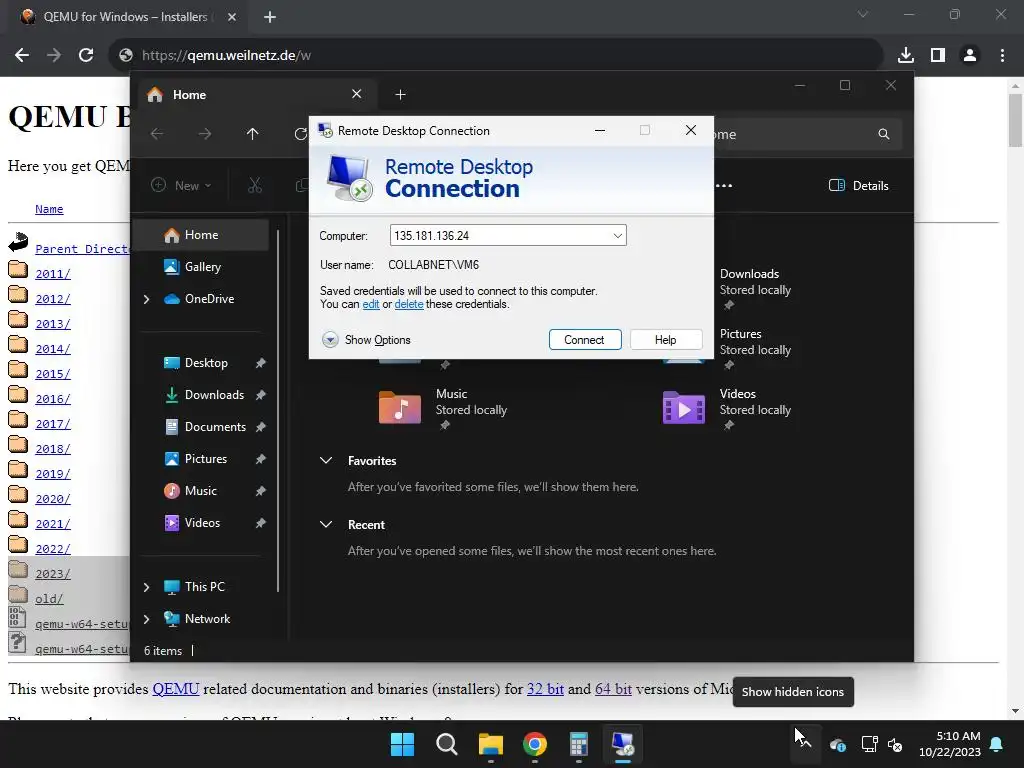Expand the Network tree chevron
This screenshot has width=1024, height=768.
(x=146, y=619)
